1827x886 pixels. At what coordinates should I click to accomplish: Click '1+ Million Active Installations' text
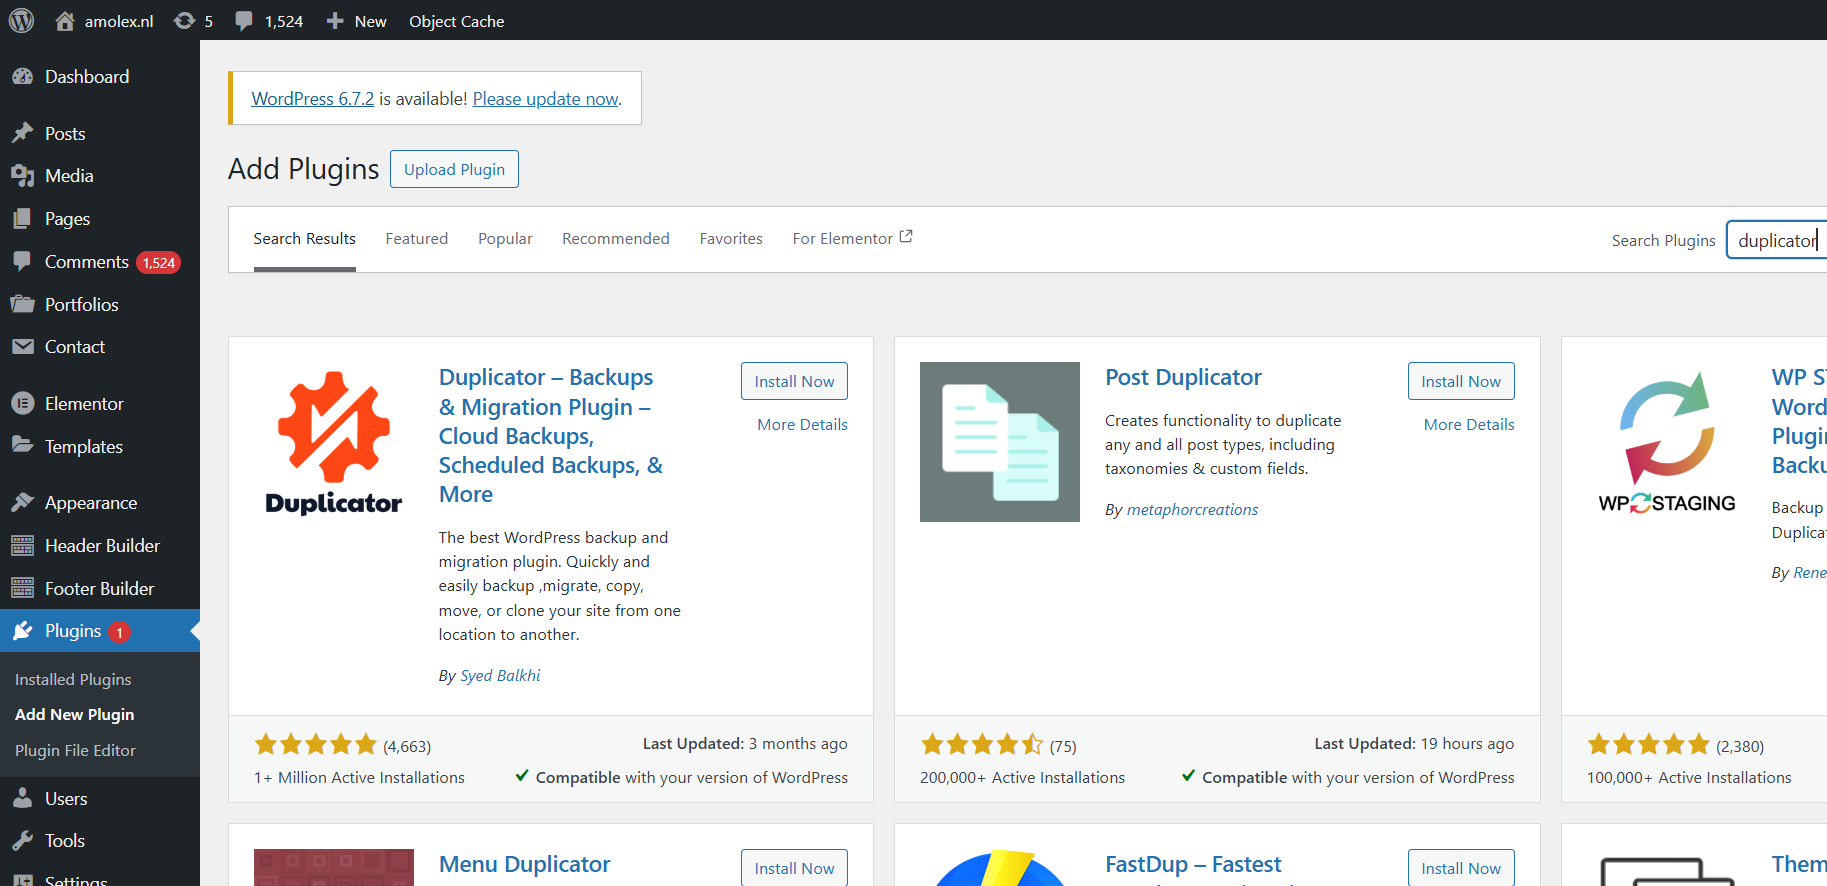pyautogui.click(x=359, y=777)
